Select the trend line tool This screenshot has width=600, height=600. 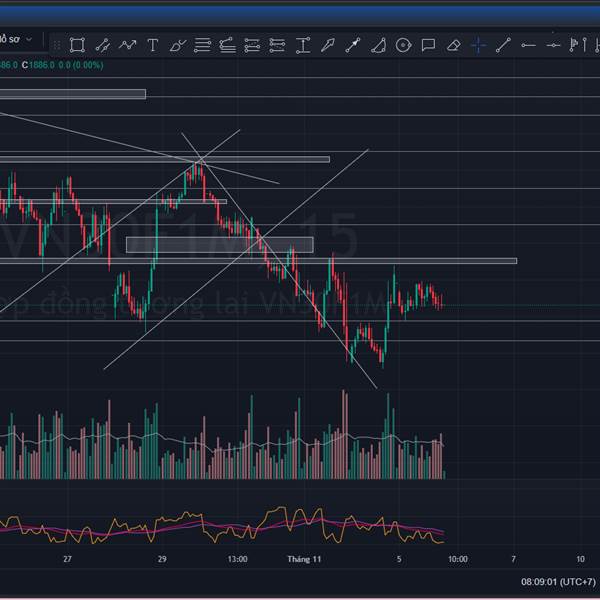pos(503,45)
